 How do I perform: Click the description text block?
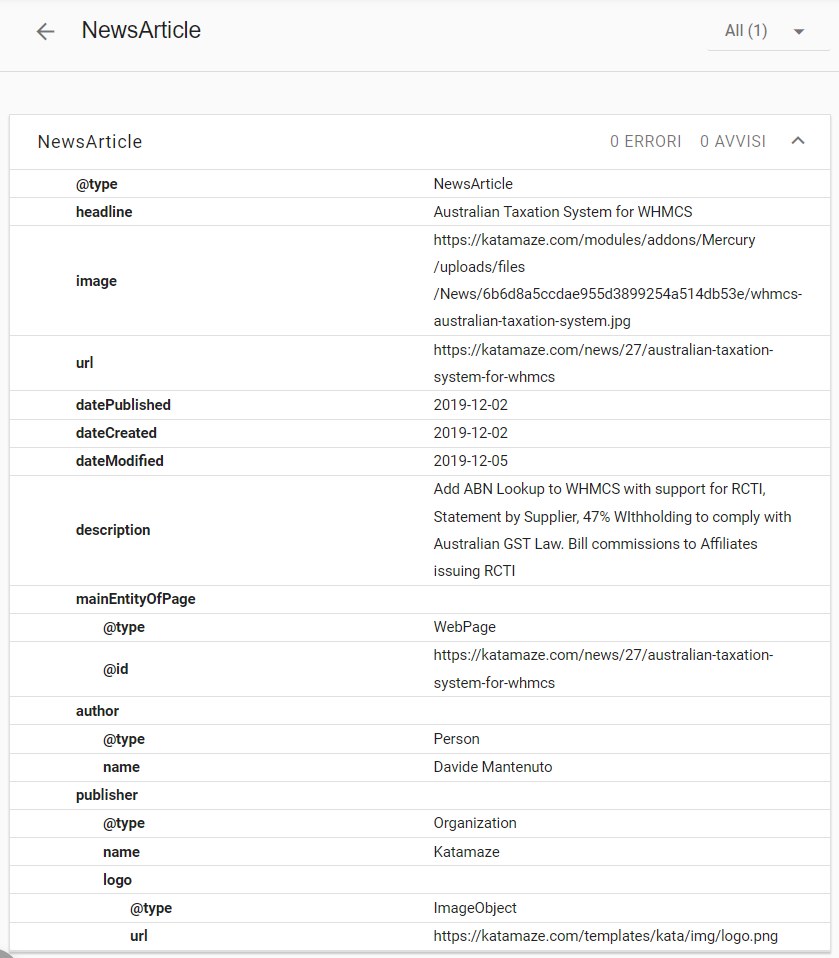pyautogui.click(x=612, y=530)
